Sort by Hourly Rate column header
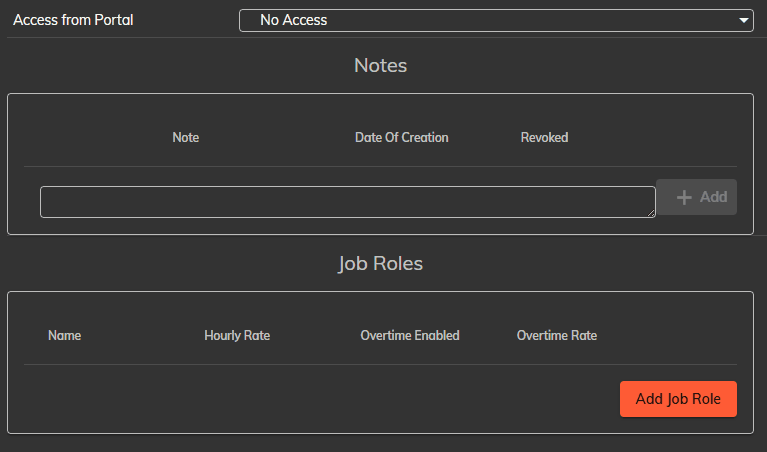Screen dimensions: 767x452 tap(237, 335)
